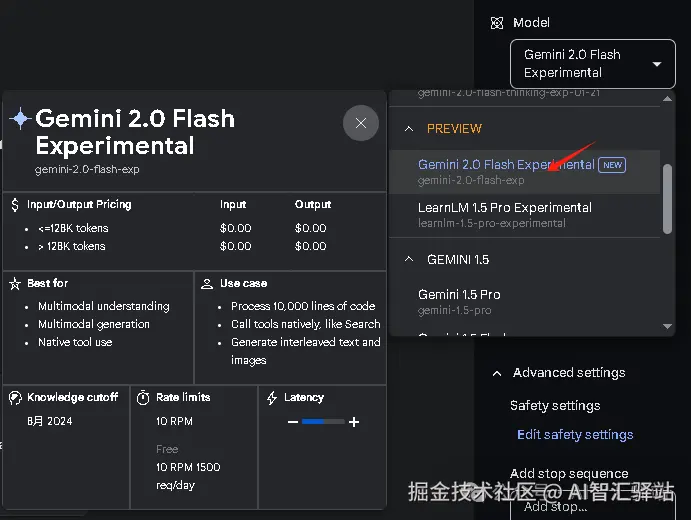Close the Gemini 2.0 Flash Experimental info card

pyautogui.click(x=361, y=123)
